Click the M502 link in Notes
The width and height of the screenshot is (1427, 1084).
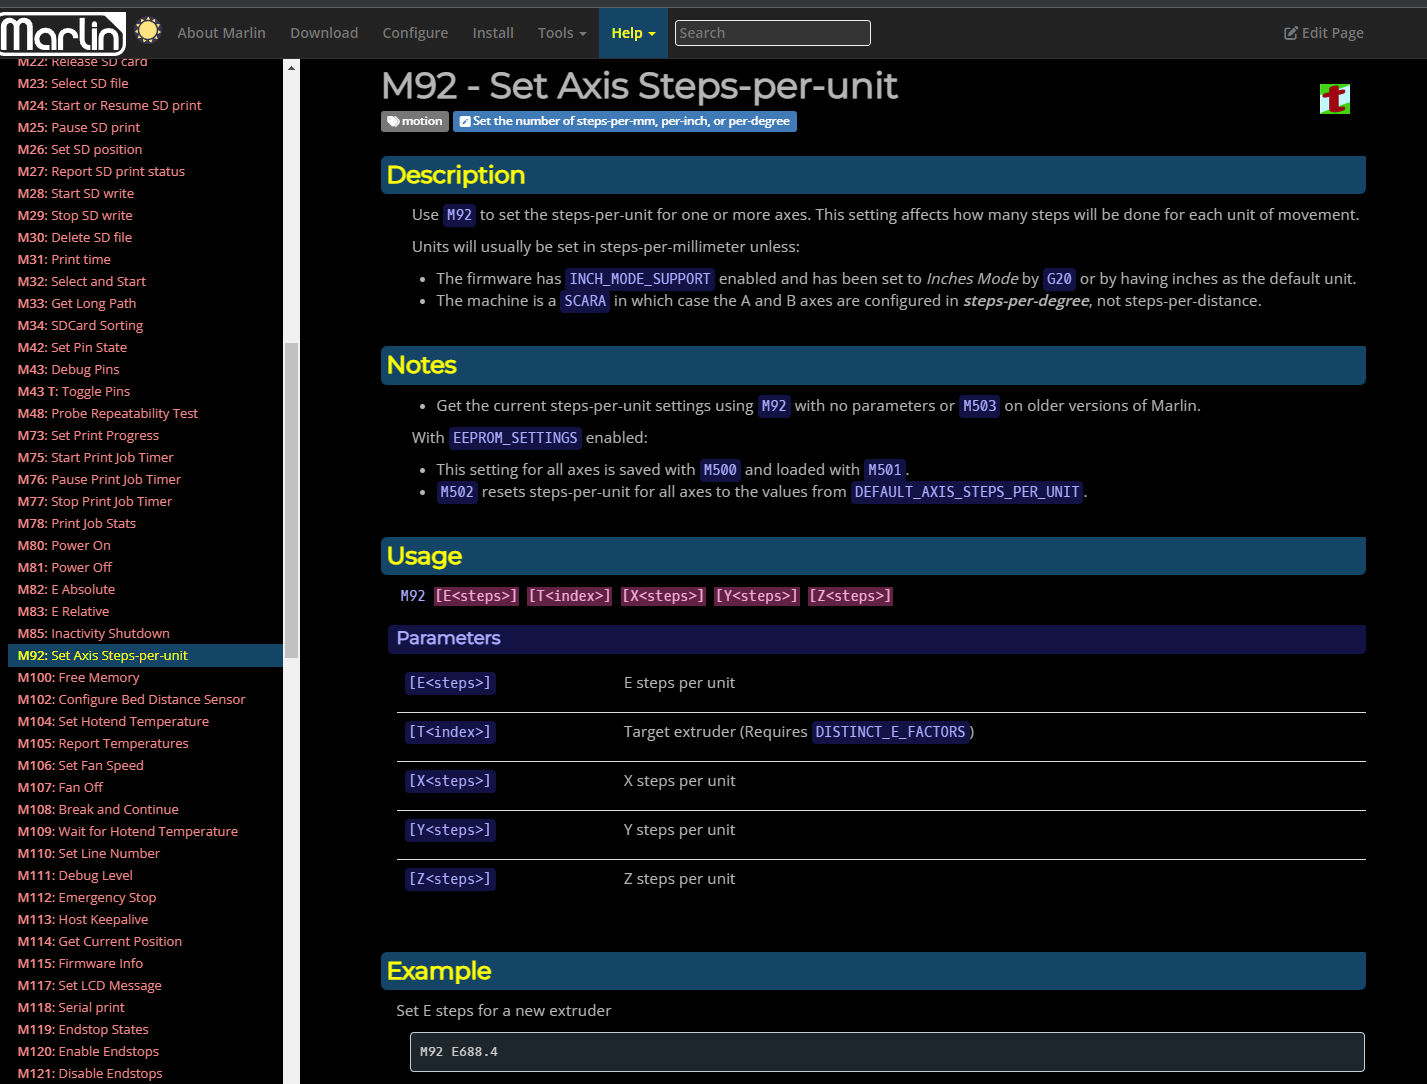457,492
